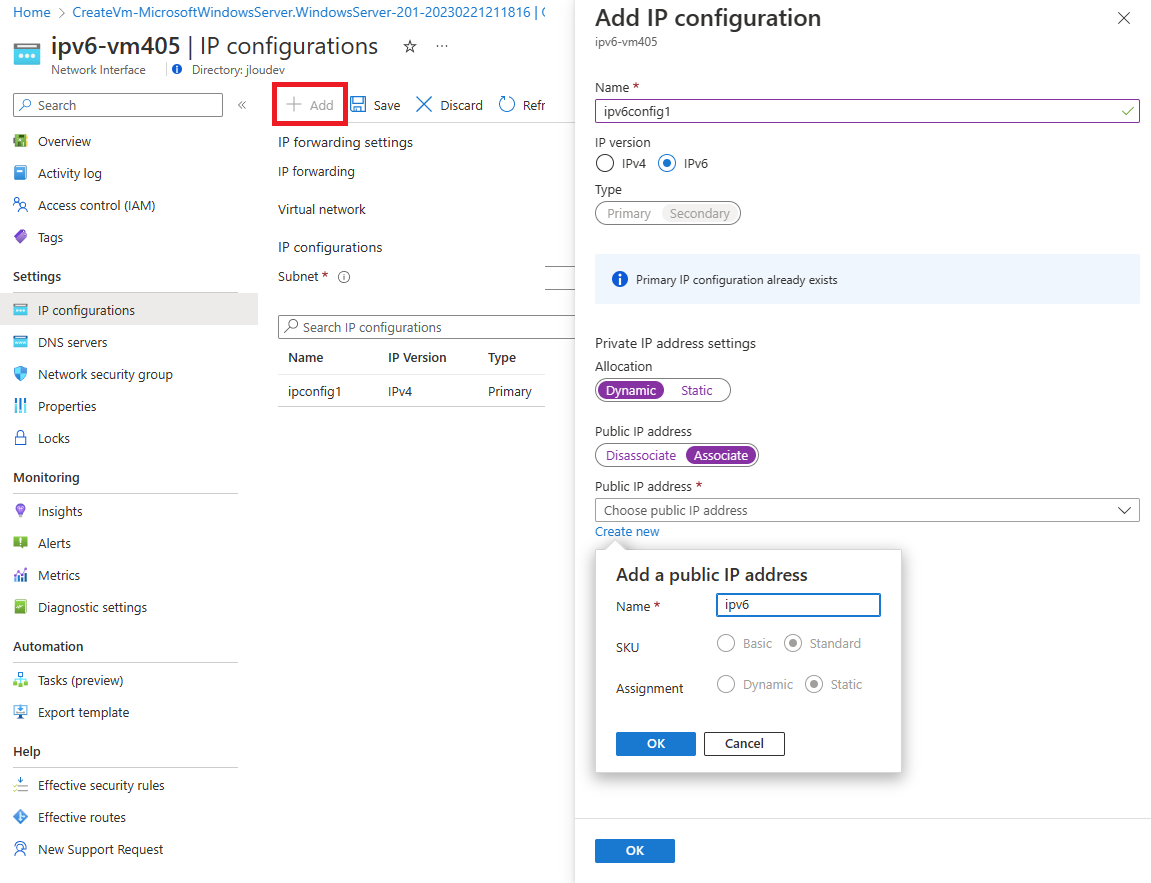Click Cancel in Add a public IP popup

[x=744, y=744]
